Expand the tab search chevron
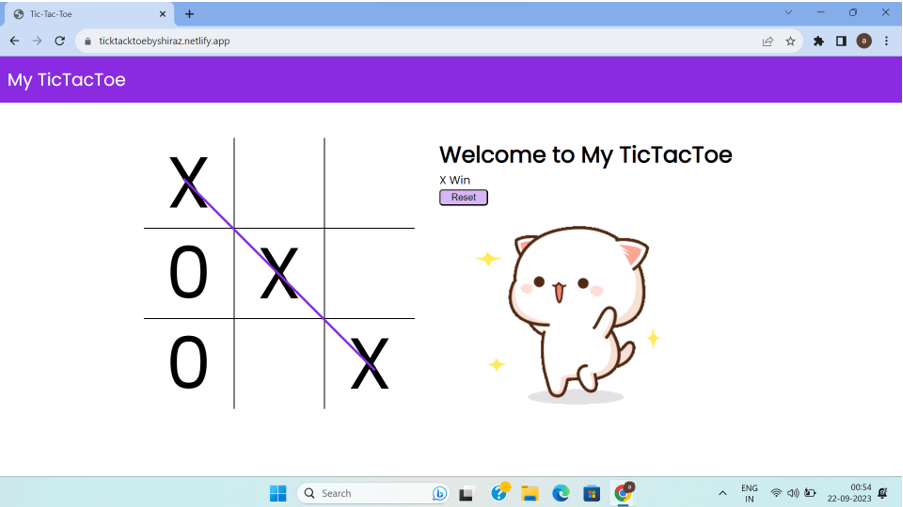 tap(788, 13)
